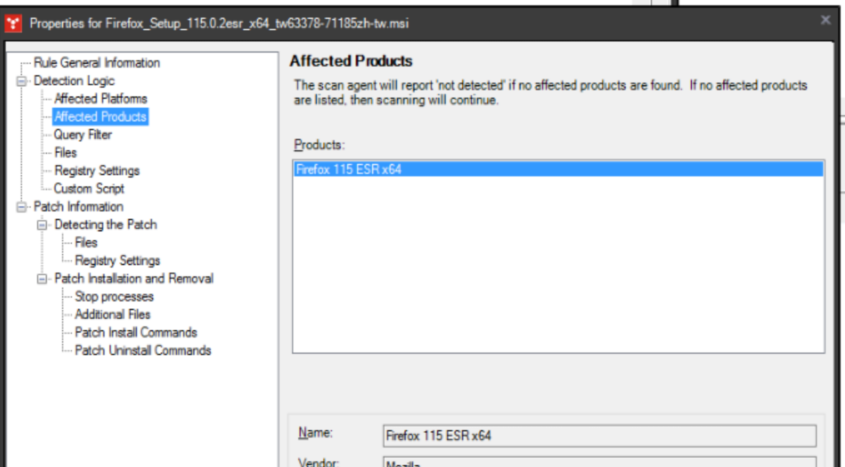Collapse the Patch Information tree node
845x467 pixels.
22,207
